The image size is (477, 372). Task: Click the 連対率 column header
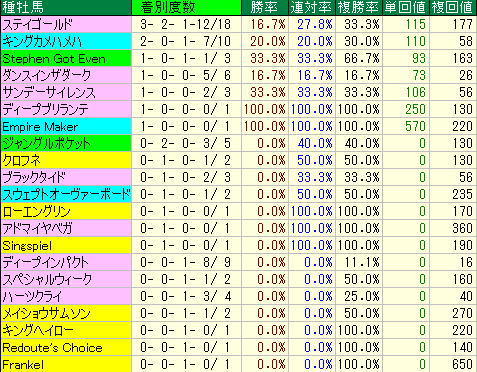pos(311,7)
